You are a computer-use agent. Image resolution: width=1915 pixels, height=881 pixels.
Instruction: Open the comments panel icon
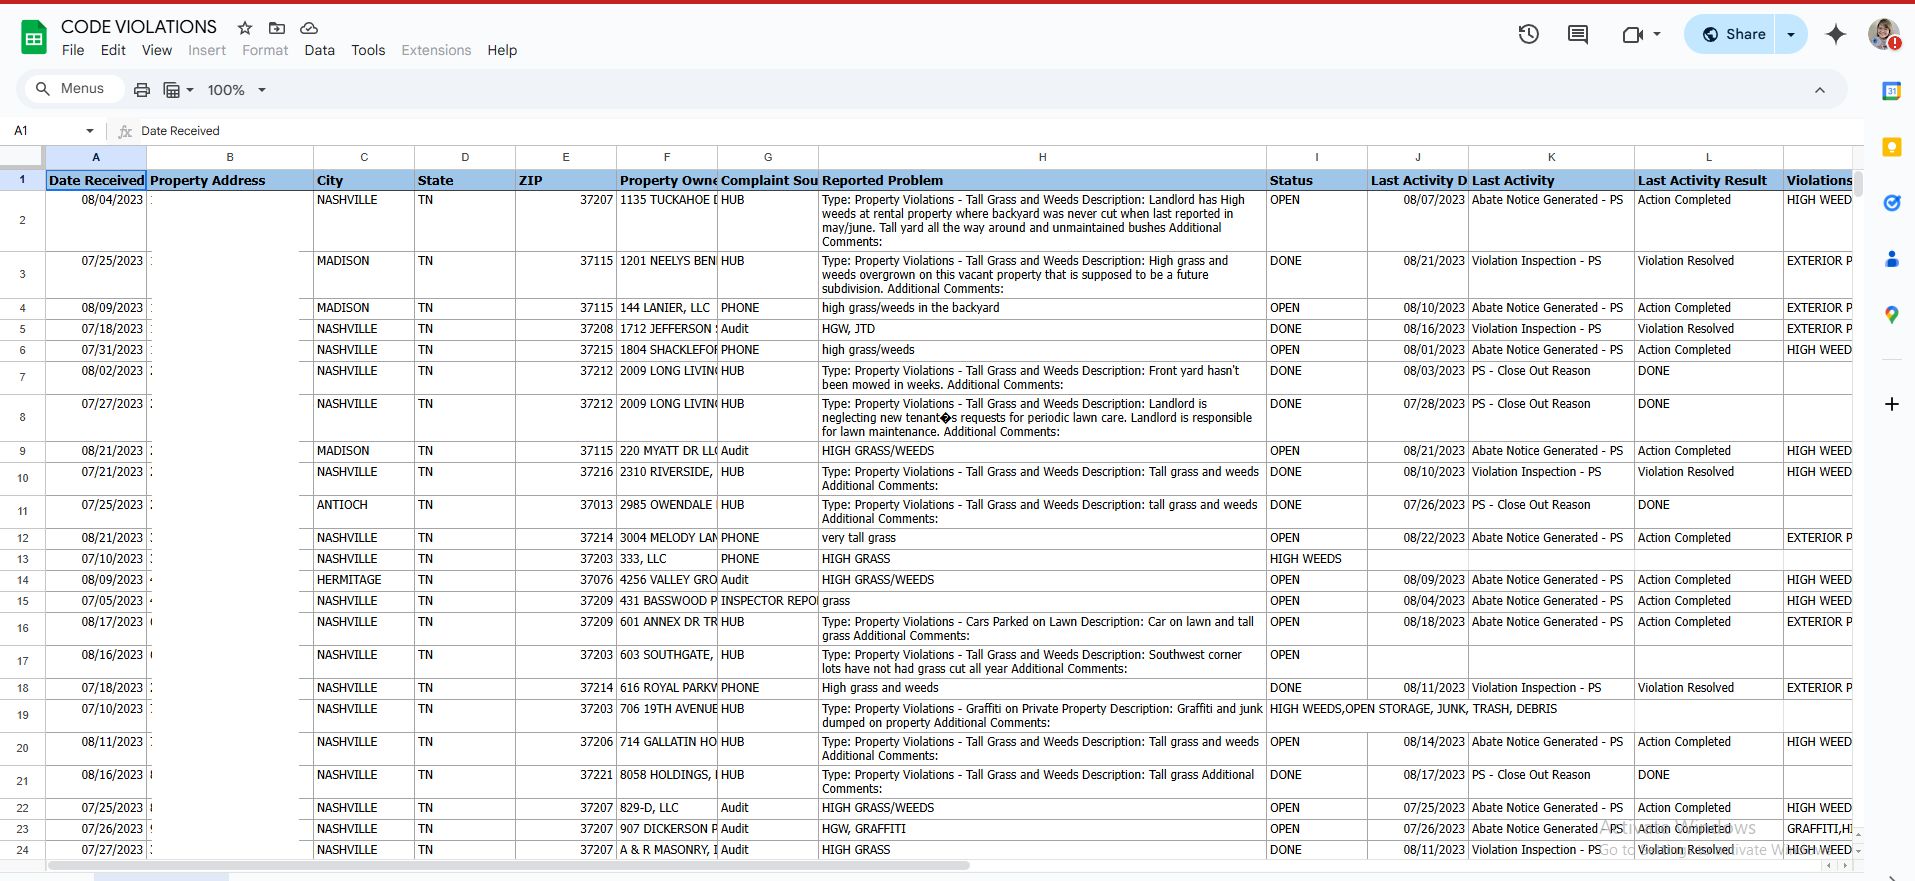pyautogui.click(x=1578, y=34)
